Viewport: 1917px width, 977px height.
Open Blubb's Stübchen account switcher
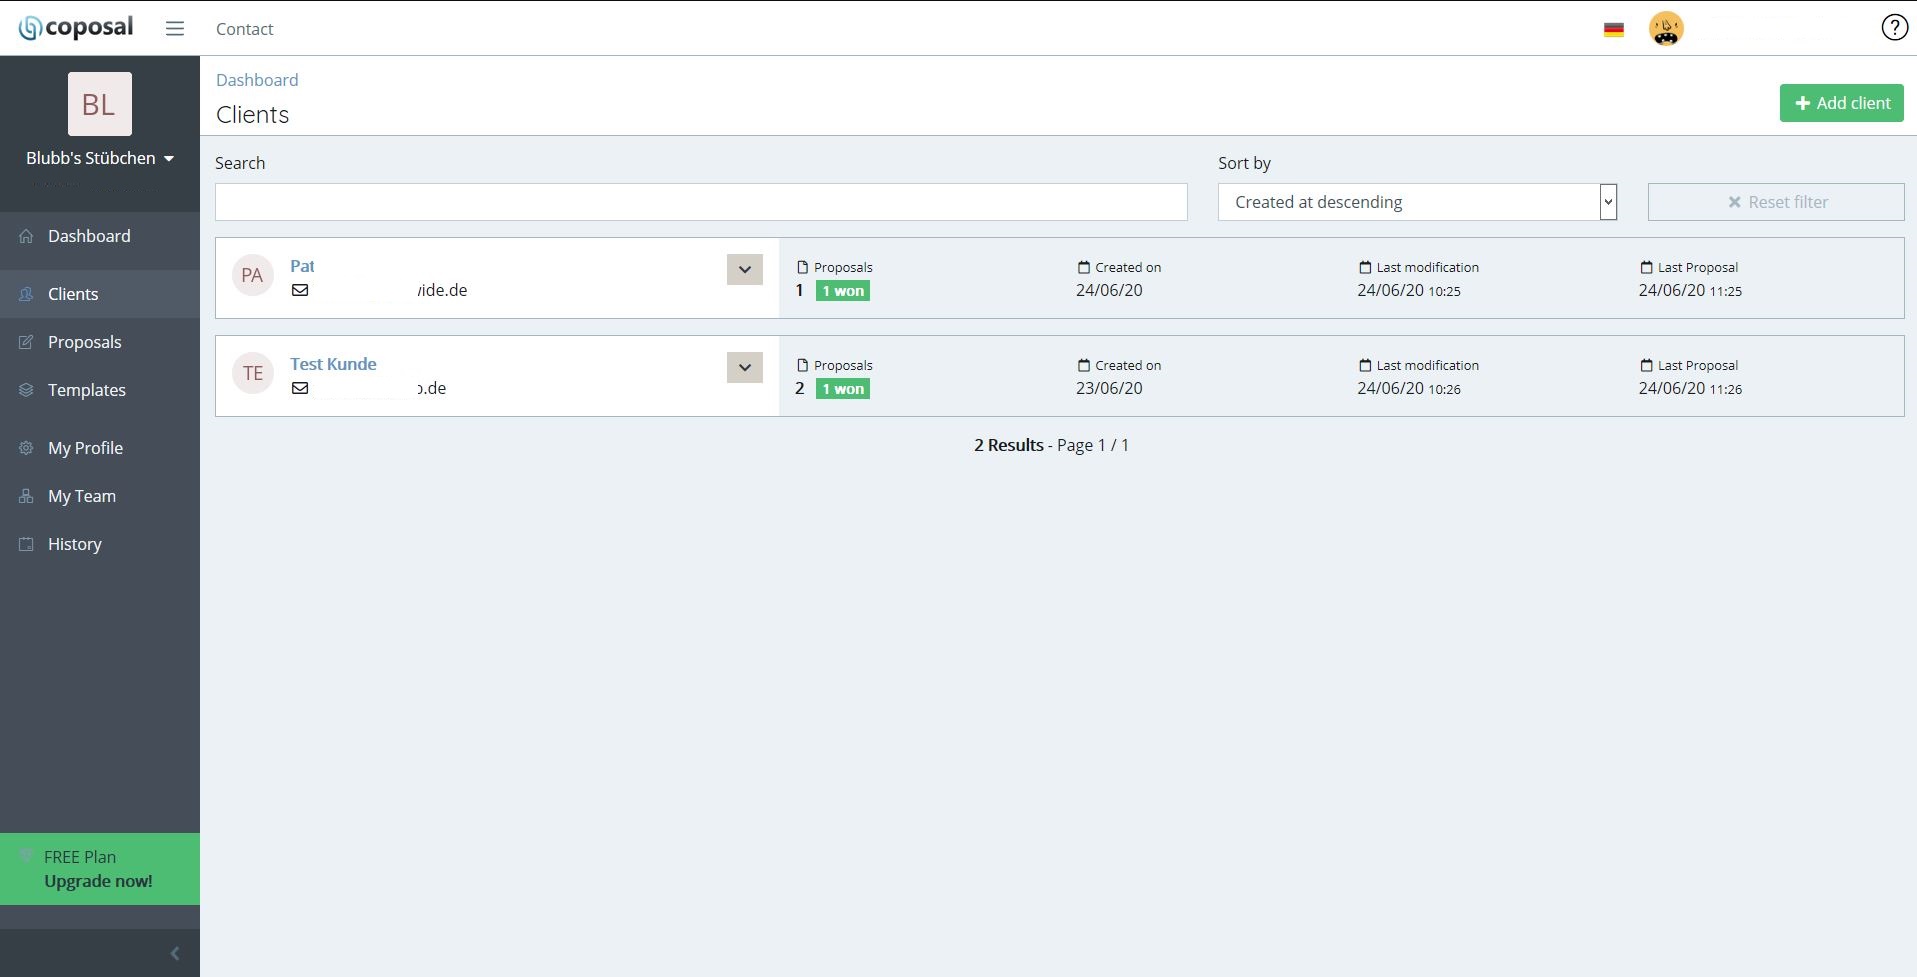pyautogui.click(x=100, y=158)
